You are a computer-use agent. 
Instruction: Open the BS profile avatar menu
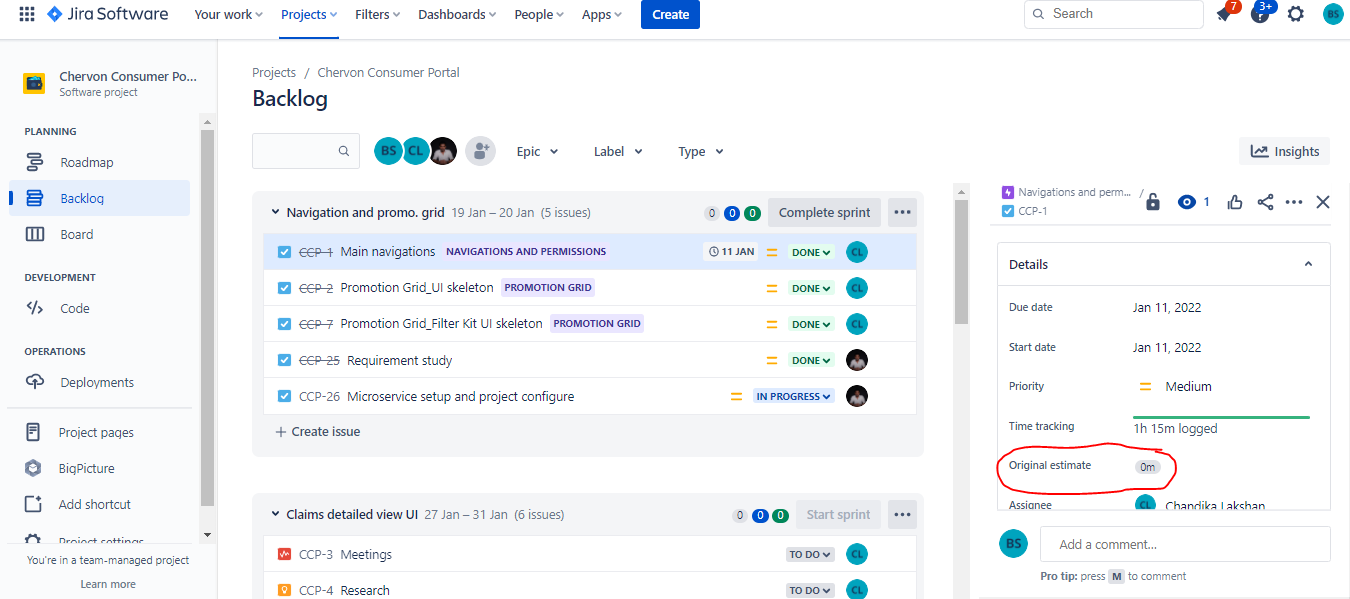[1333, 14]
